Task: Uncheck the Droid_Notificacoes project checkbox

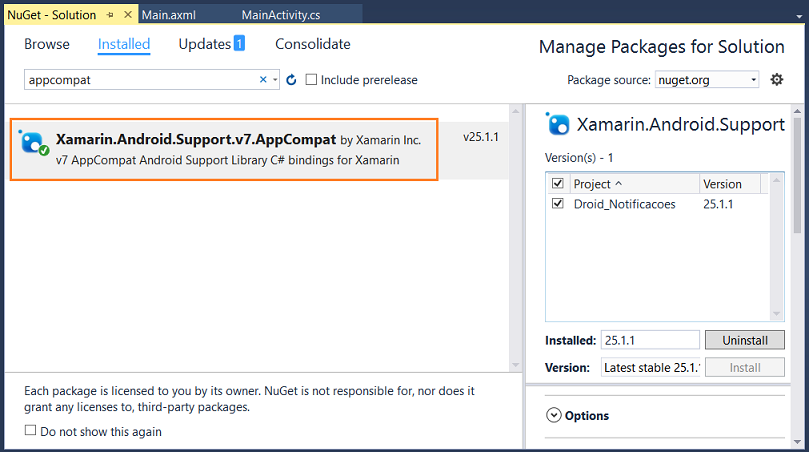Action: [x=557, y=203]
